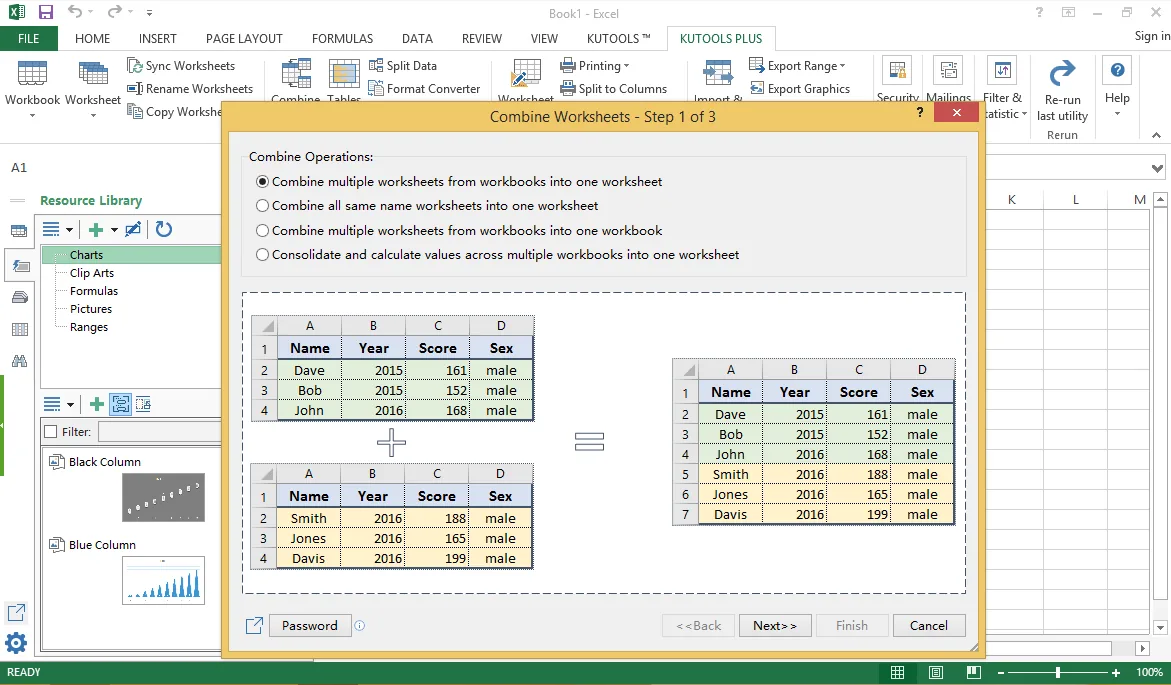This screenshot has width=1171, height=685.
Task: Enable the Filter checkbox
Action: pyautogui.click(x=51, y=432)
